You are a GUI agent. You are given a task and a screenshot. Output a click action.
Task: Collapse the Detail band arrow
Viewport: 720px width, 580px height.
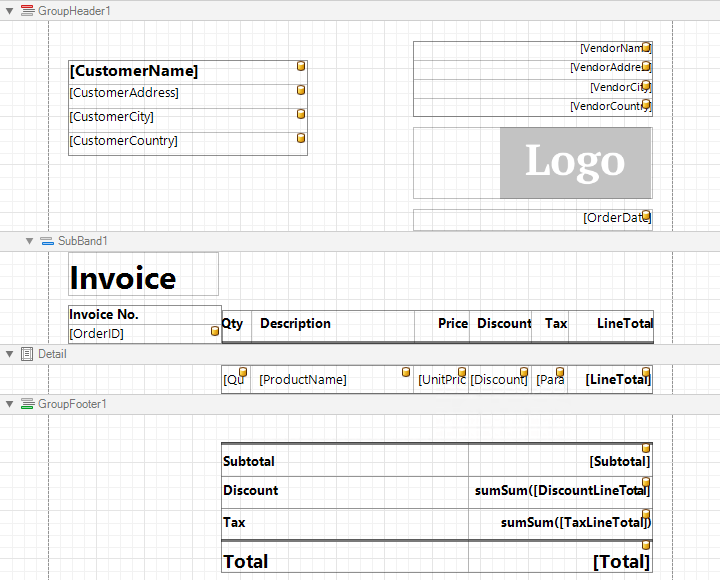pos(9,354)
